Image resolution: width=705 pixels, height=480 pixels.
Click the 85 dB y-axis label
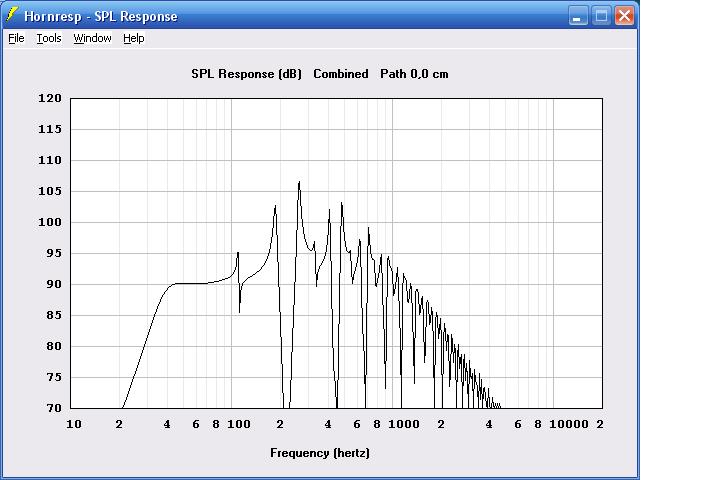click(54, 316)
